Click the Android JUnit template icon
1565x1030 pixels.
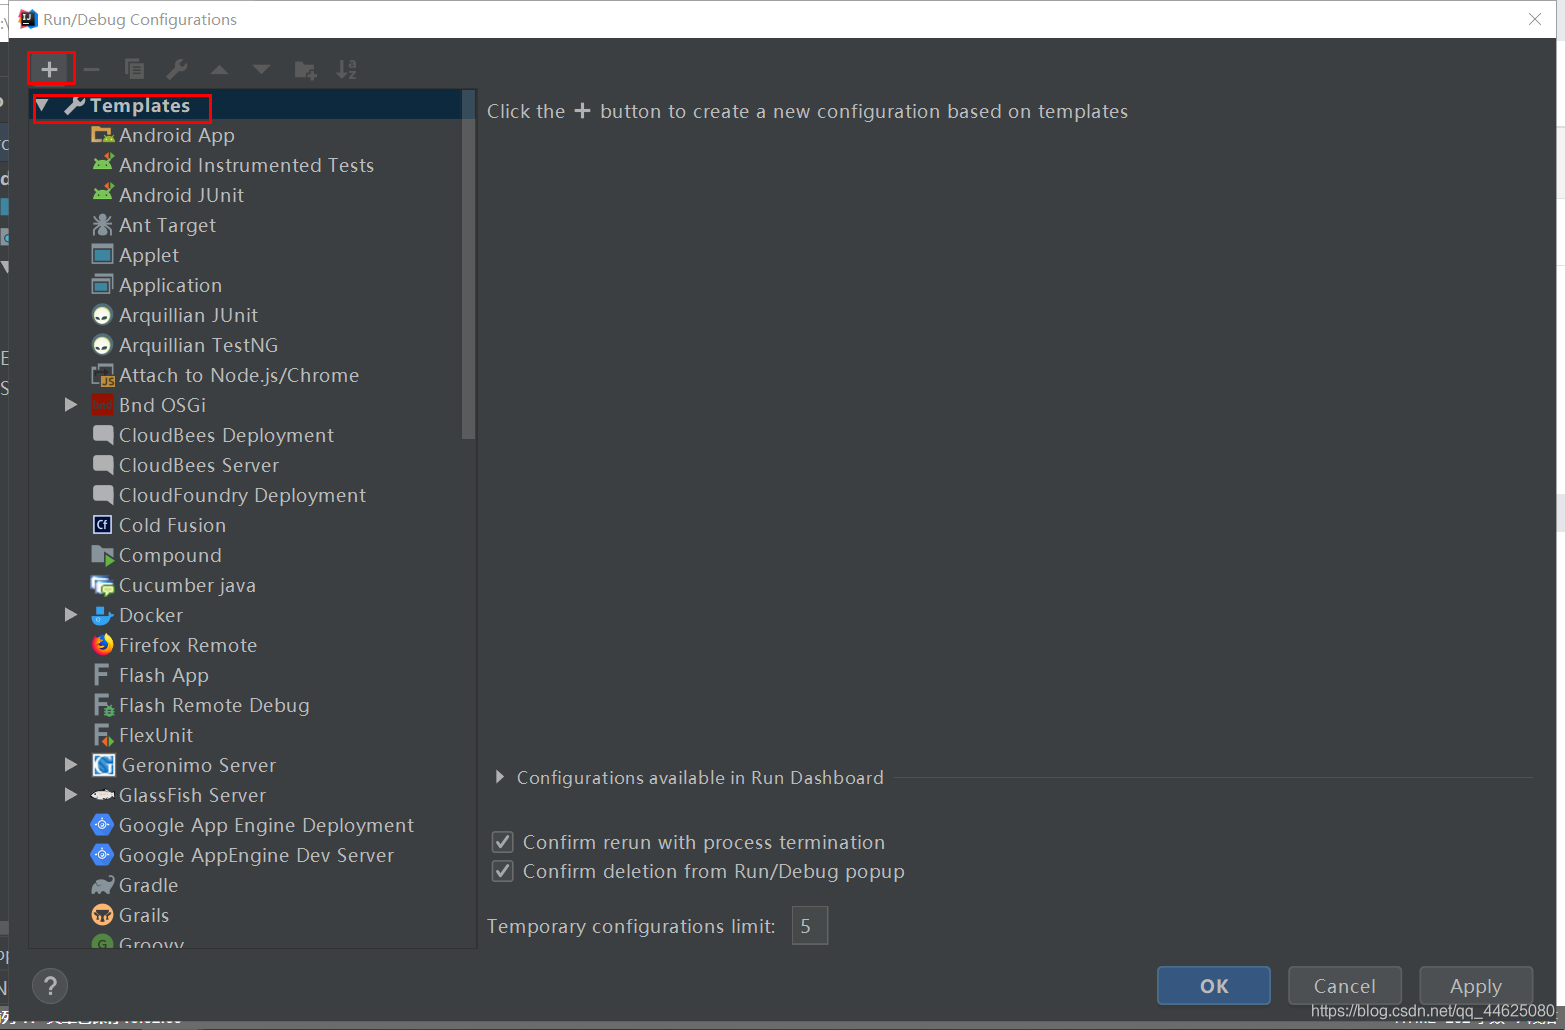pyautogui.click(x=102, y=194)
